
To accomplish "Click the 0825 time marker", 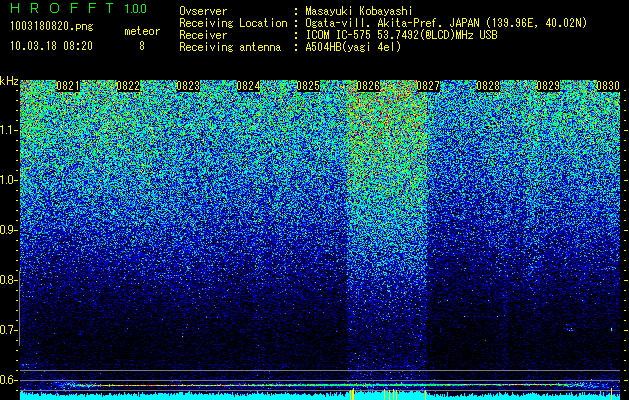I will pos(308,86).
